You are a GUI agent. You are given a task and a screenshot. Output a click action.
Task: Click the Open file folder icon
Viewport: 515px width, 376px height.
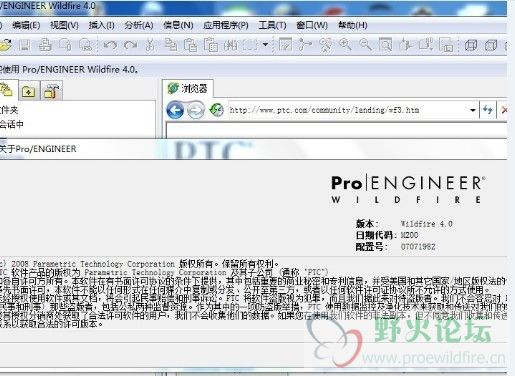pyautogui.click(x=6, y=45)
